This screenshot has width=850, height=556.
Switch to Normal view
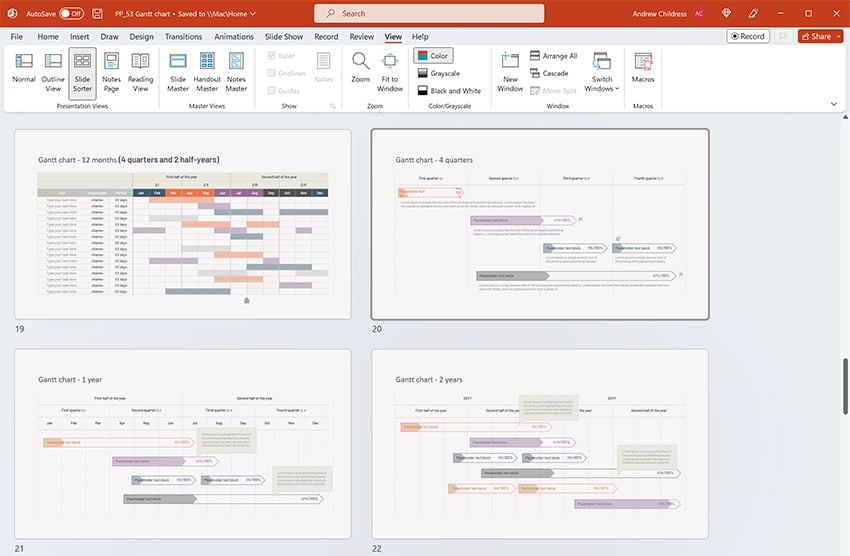[24, 68]
